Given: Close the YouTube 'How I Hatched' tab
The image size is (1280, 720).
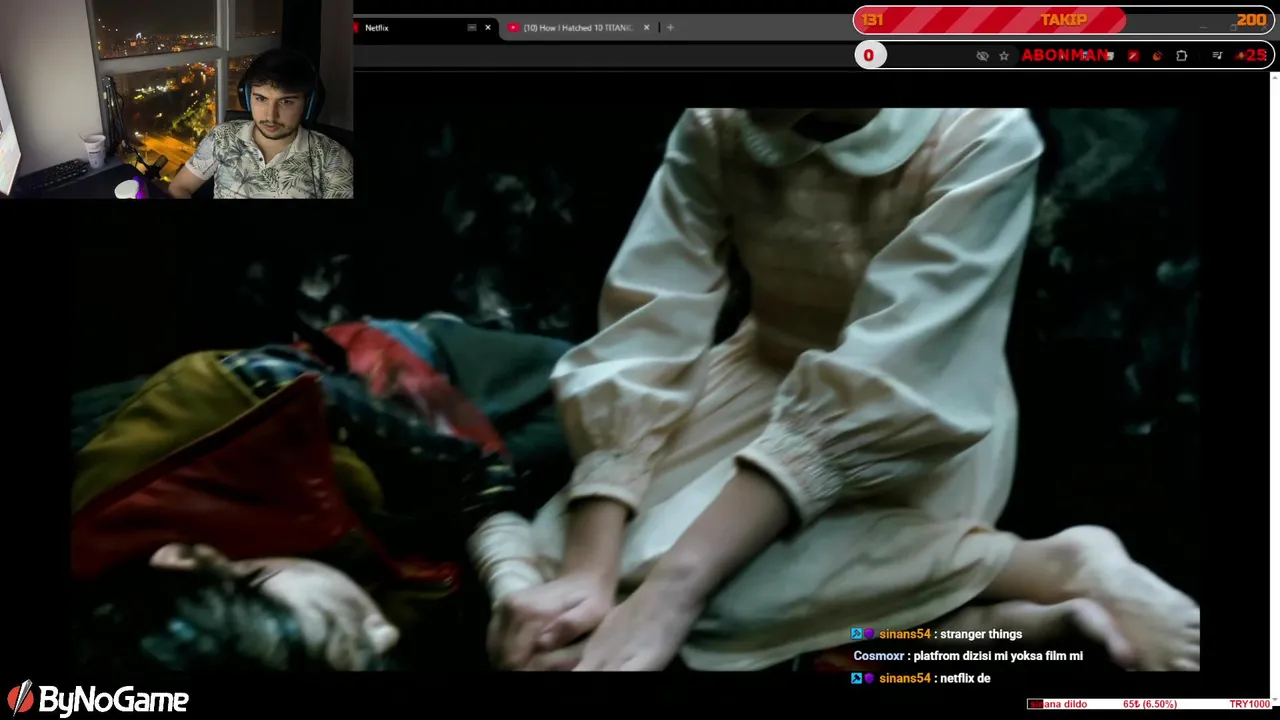Looking at the screenshot, I should pyautogui.click(x=646, y=28).
